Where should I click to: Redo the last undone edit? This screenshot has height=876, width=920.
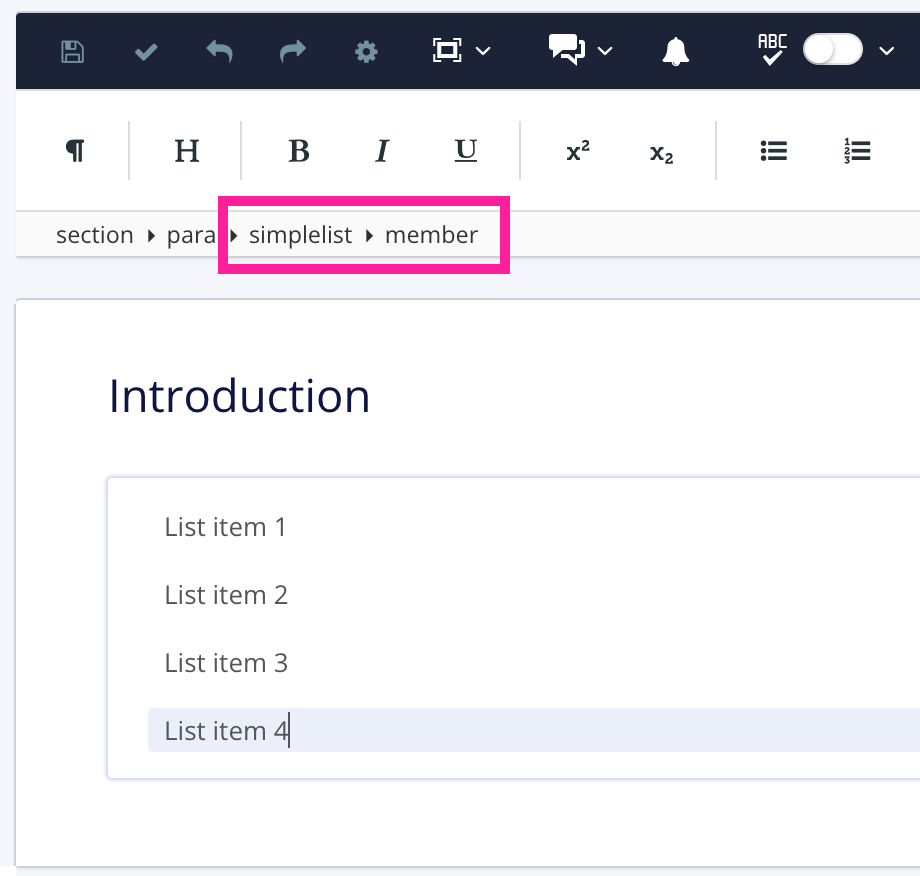click(292, 50)
